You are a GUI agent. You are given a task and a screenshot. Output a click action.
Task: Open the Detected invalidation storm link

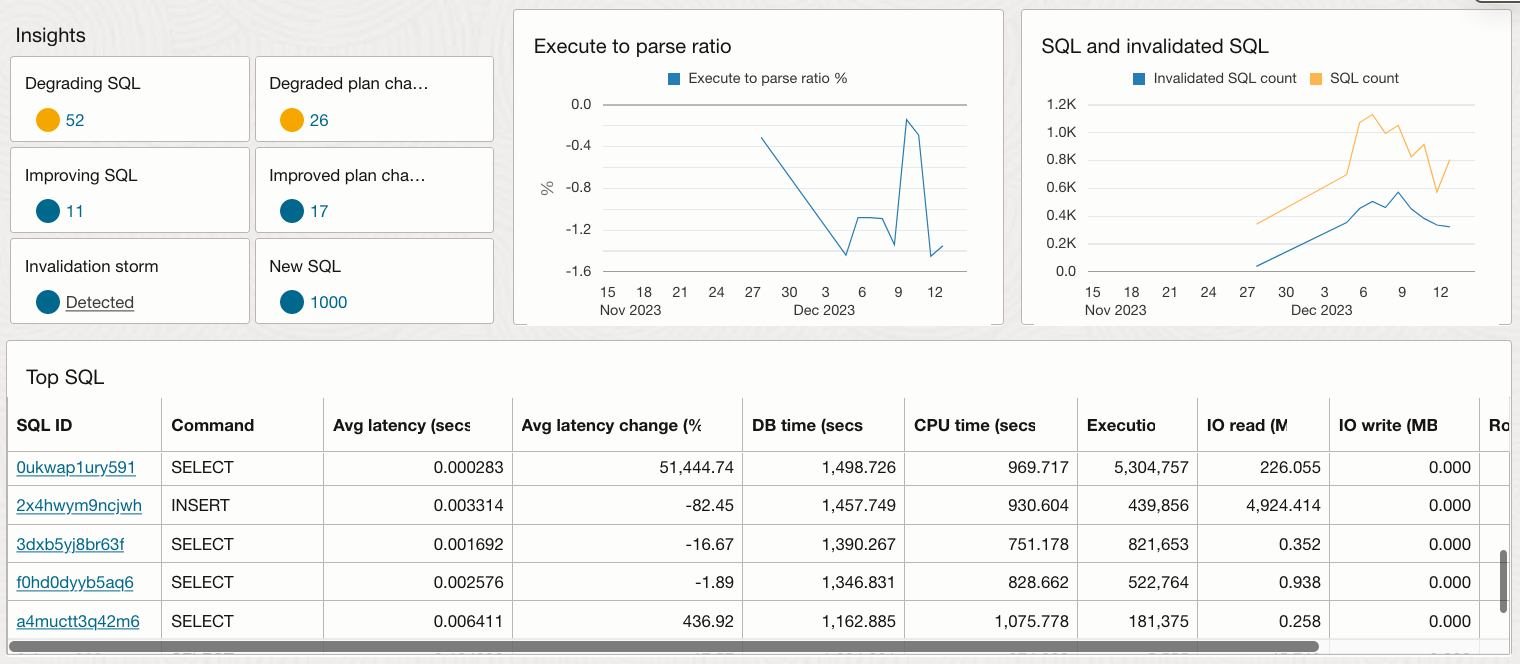[100, 302]
